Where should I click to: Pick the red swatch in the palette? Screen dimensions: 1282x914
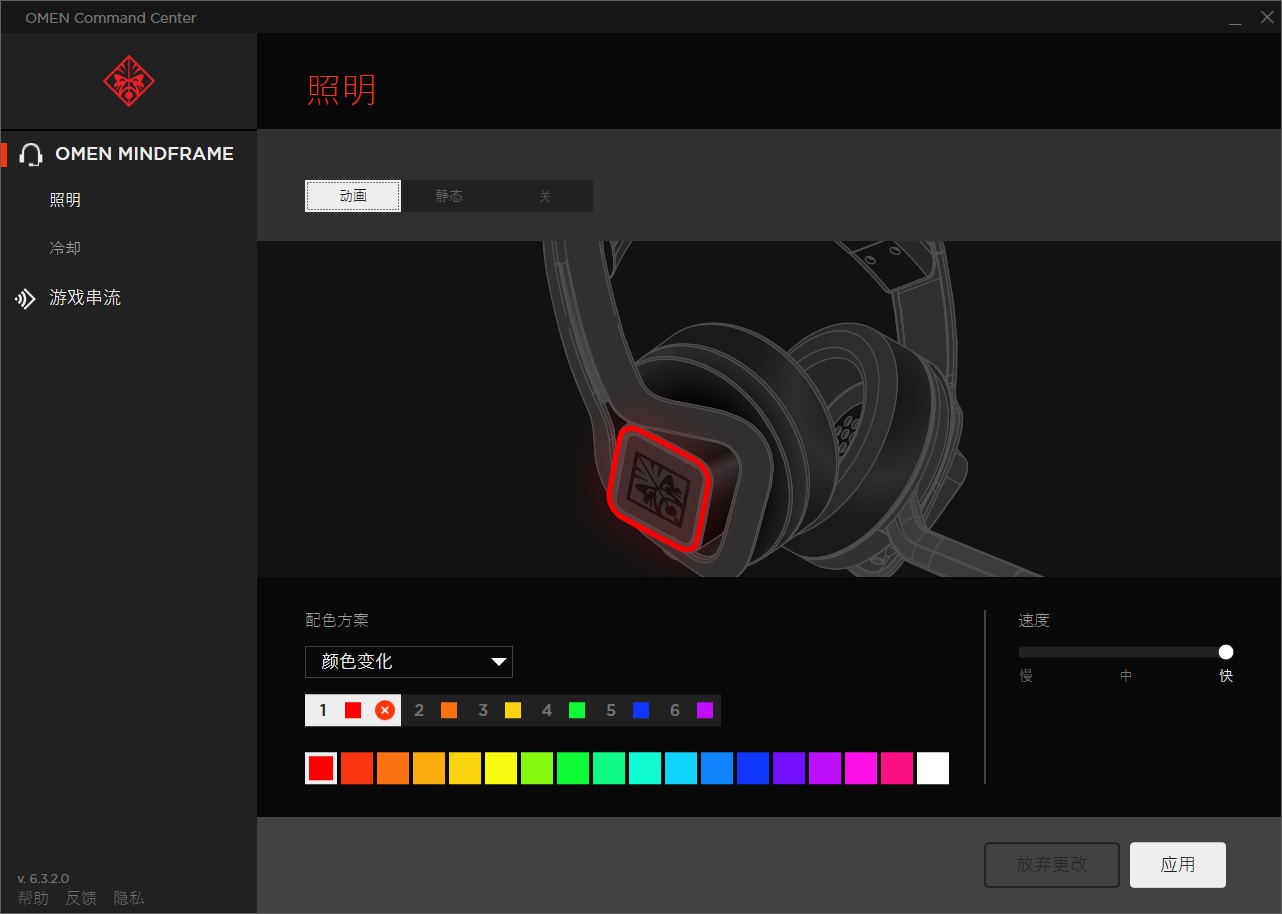coord(321,768)
